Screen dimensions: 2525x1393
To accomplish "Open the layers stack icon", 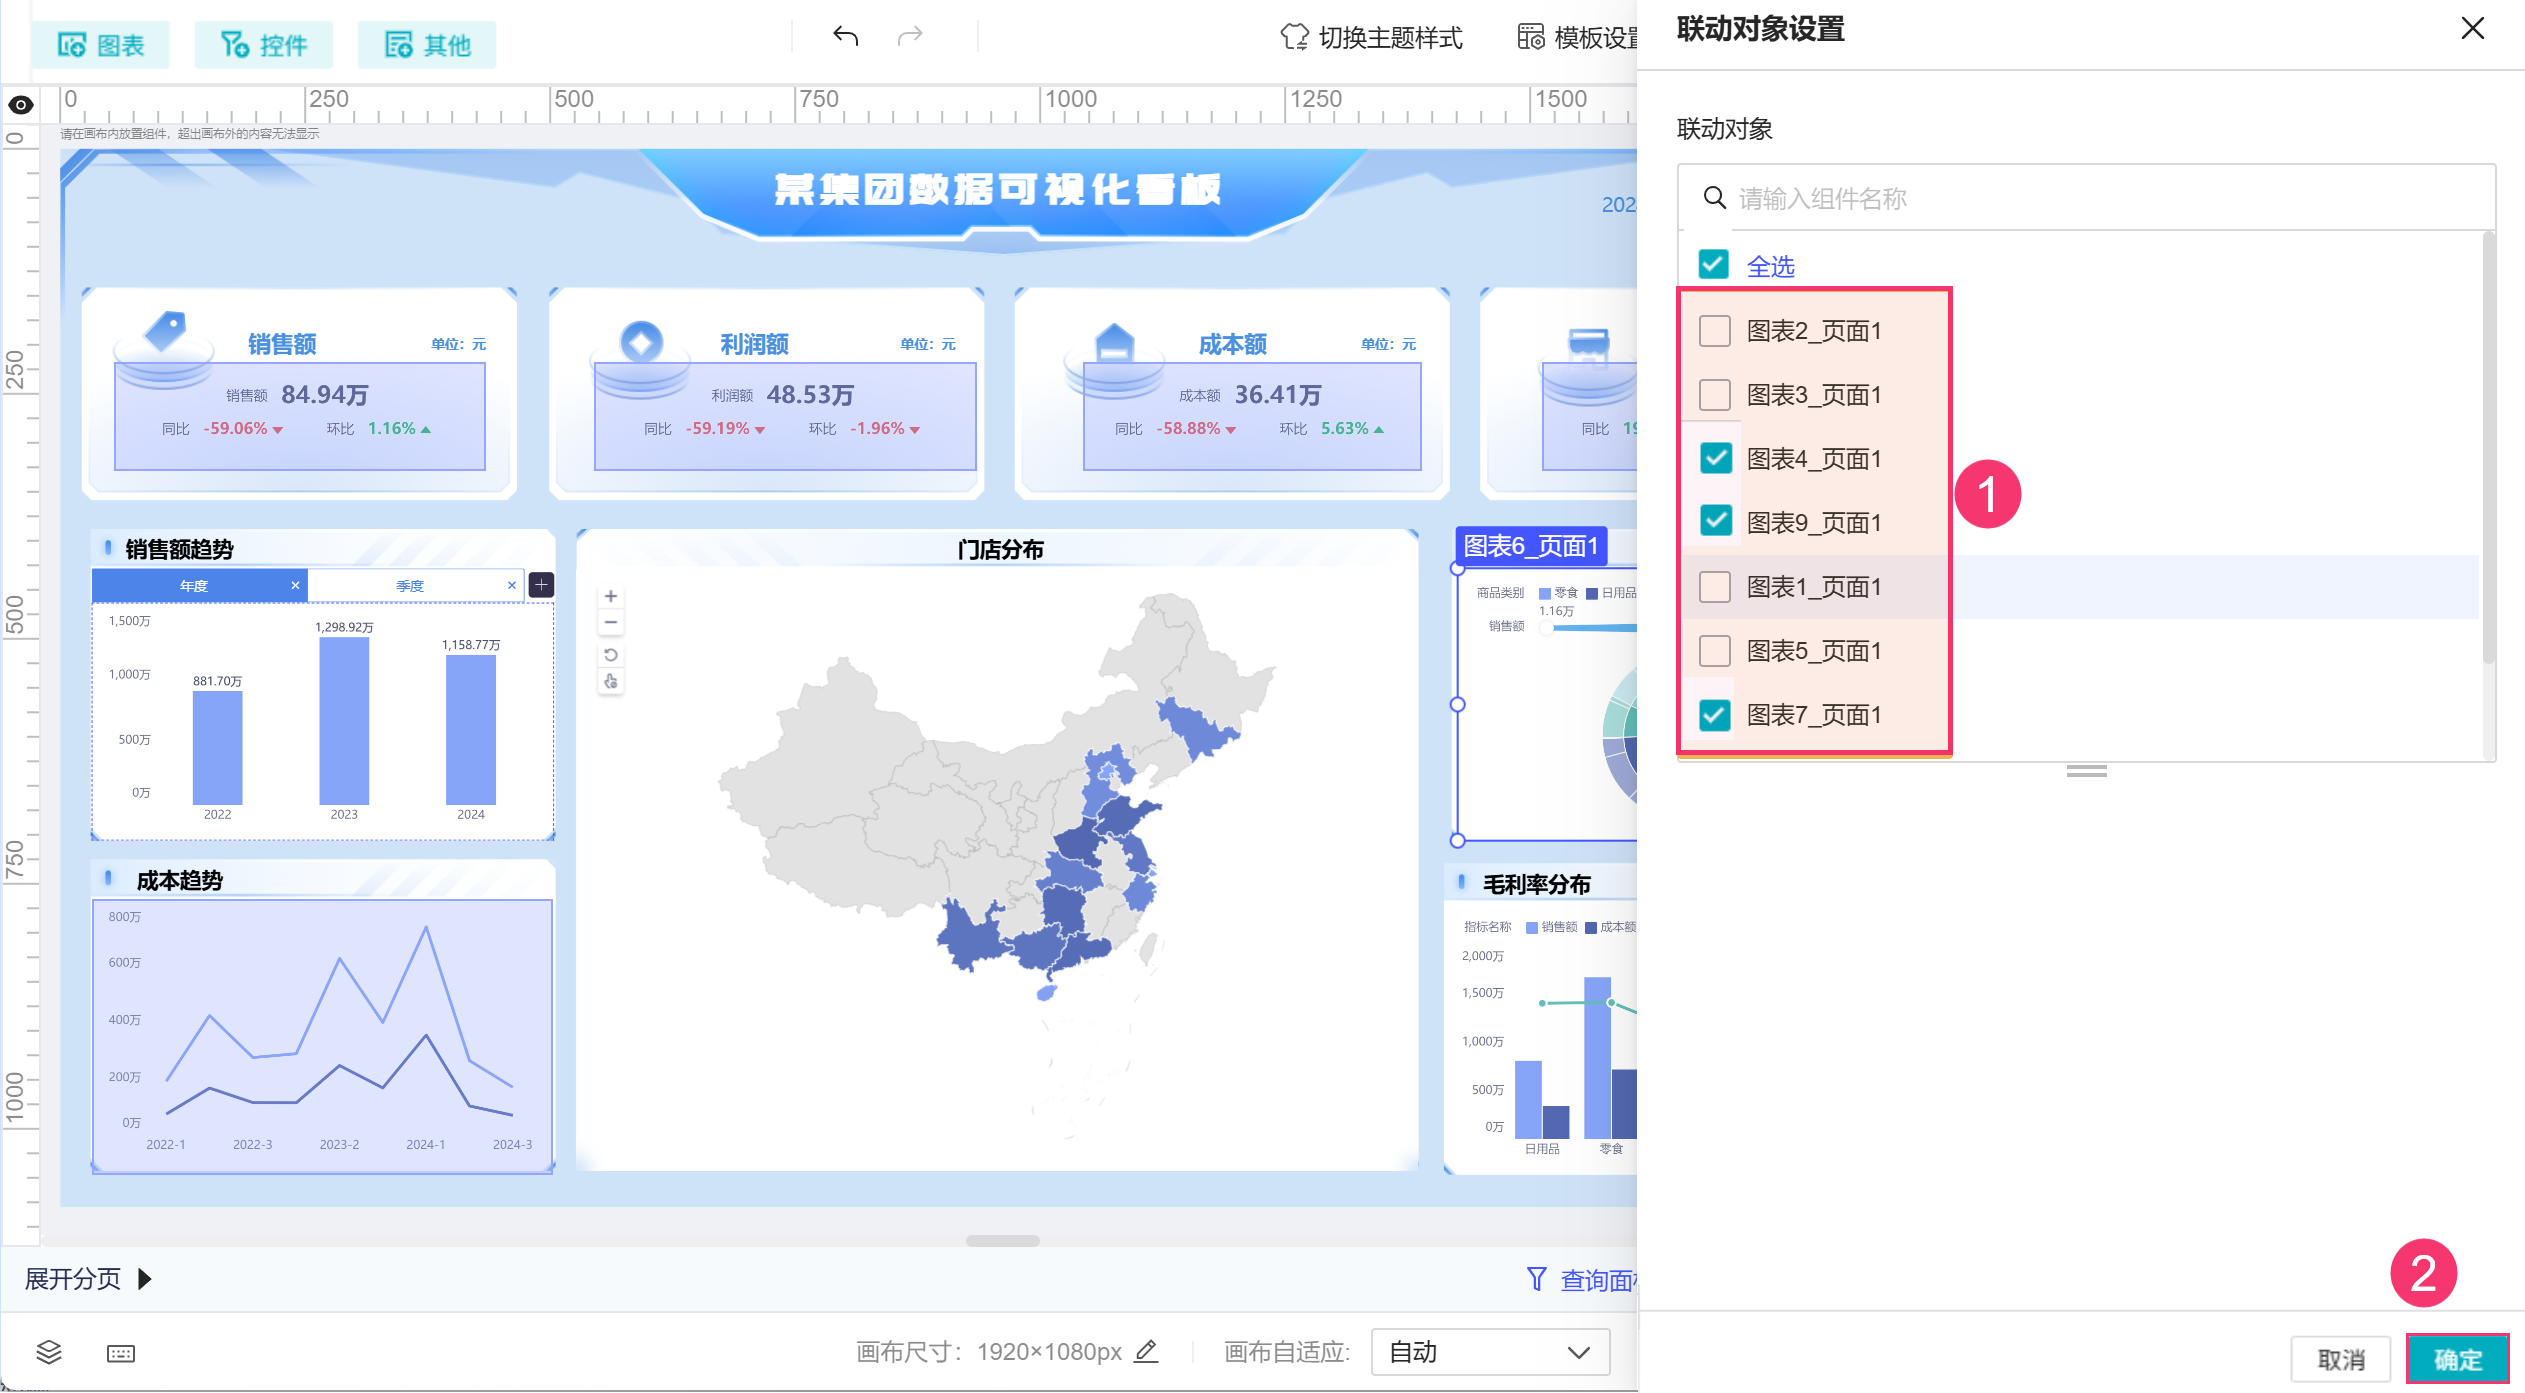I will coord(48,1352).
